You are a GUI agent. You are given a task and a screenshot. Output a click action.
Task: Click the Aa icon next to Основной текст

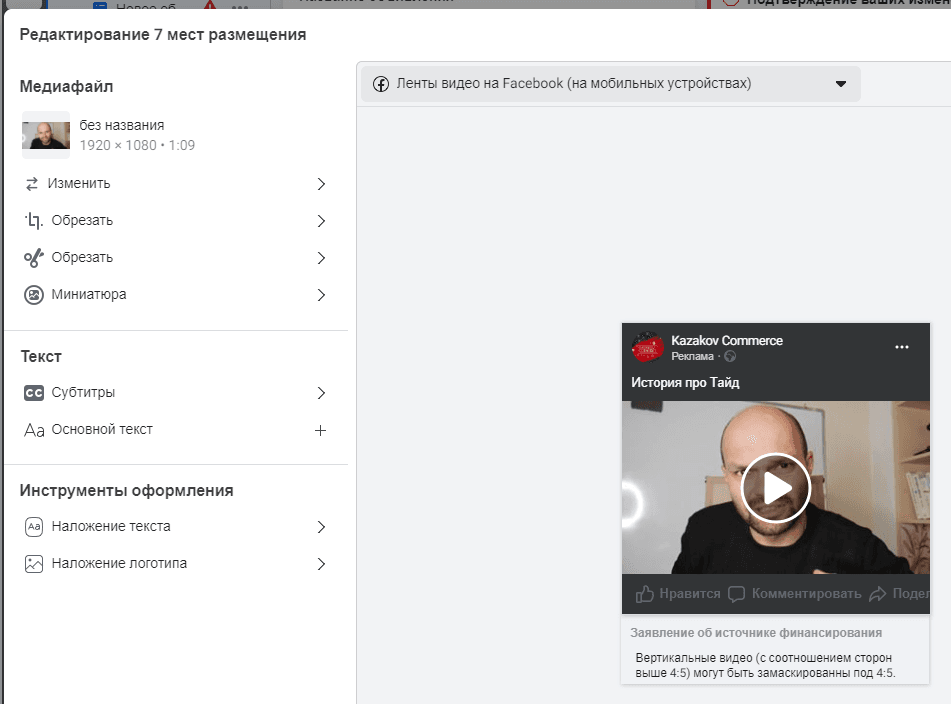coord(34,430)
